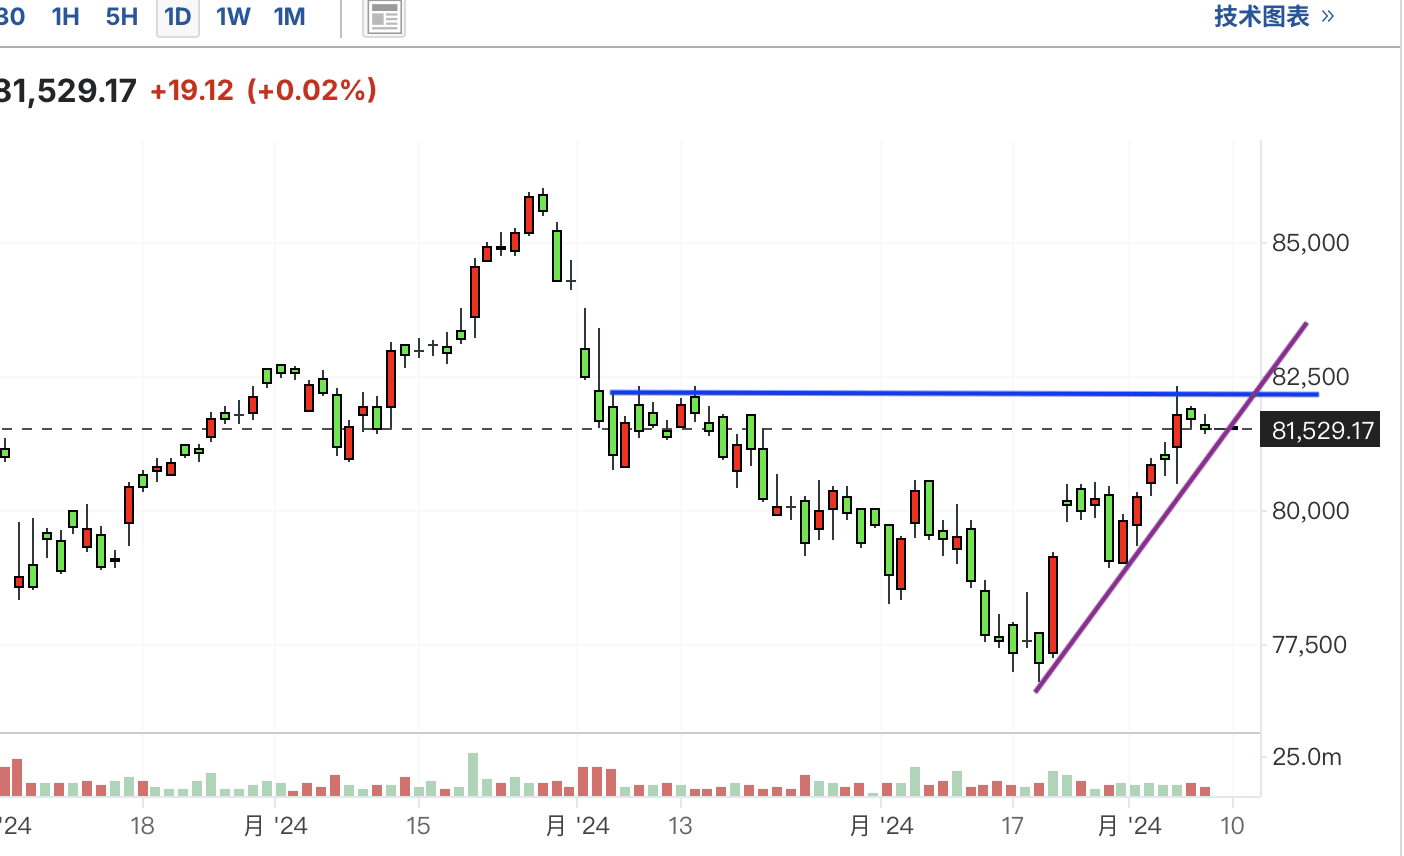
Task: Select the 5H timeframe tab
Action: (x=122, y=16)
